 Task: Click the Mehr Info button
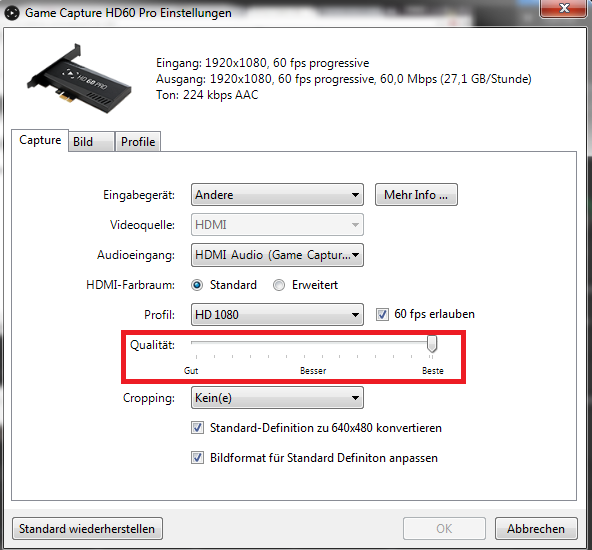(416, 195)
